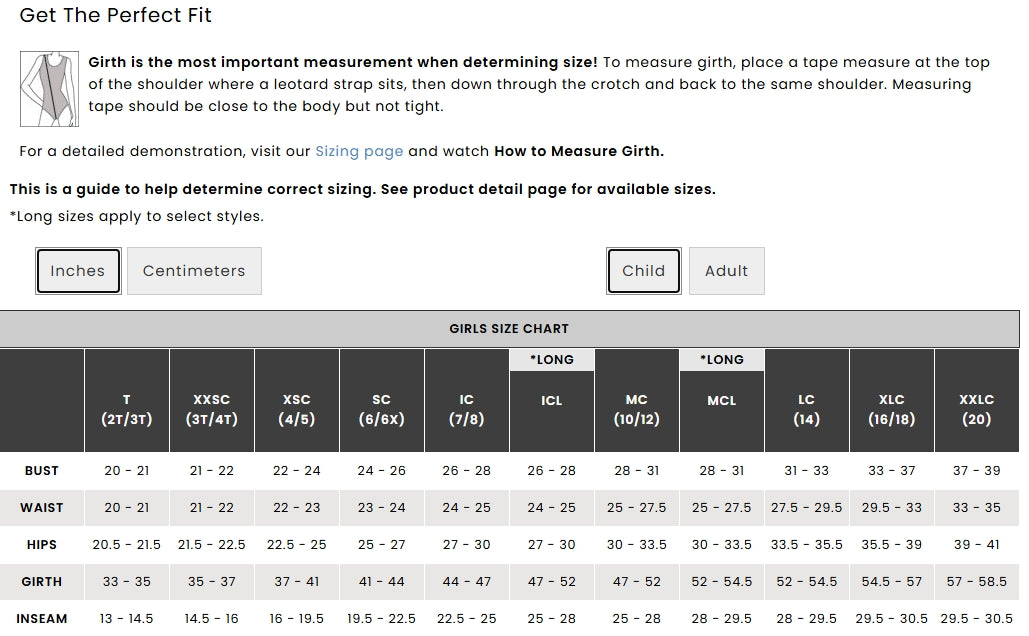Viewport: 1029px width, 636px height.
Task: Click the MC (10/12) column header
Action: [637, 400]
